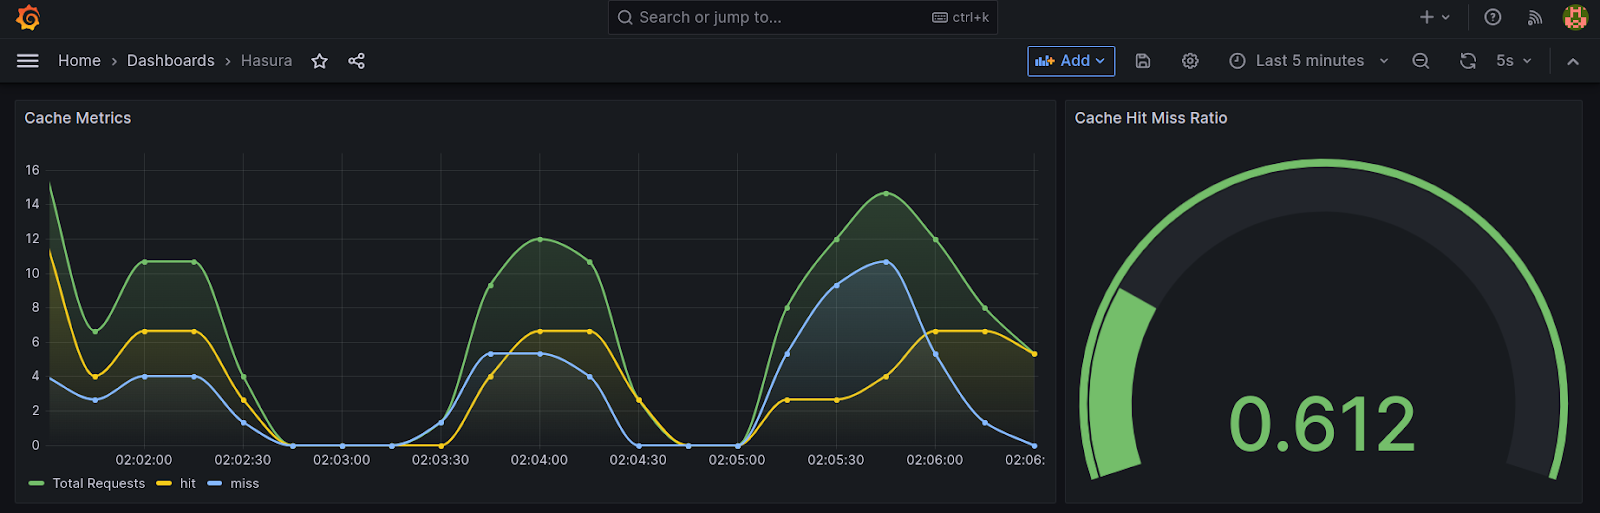Open the hamburger navigation menu
This screenshot has width=1600, height=513.
pos(28,61)
